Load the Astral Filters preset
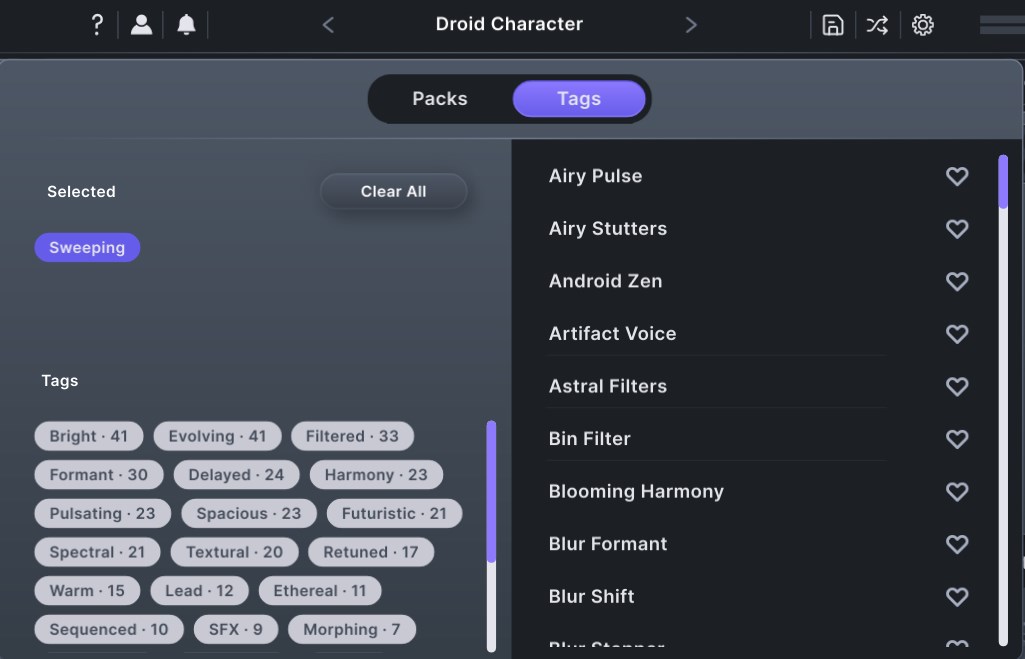Image resolution: width=1025 pixels, height=659 pixels. [x=608, y=386]
